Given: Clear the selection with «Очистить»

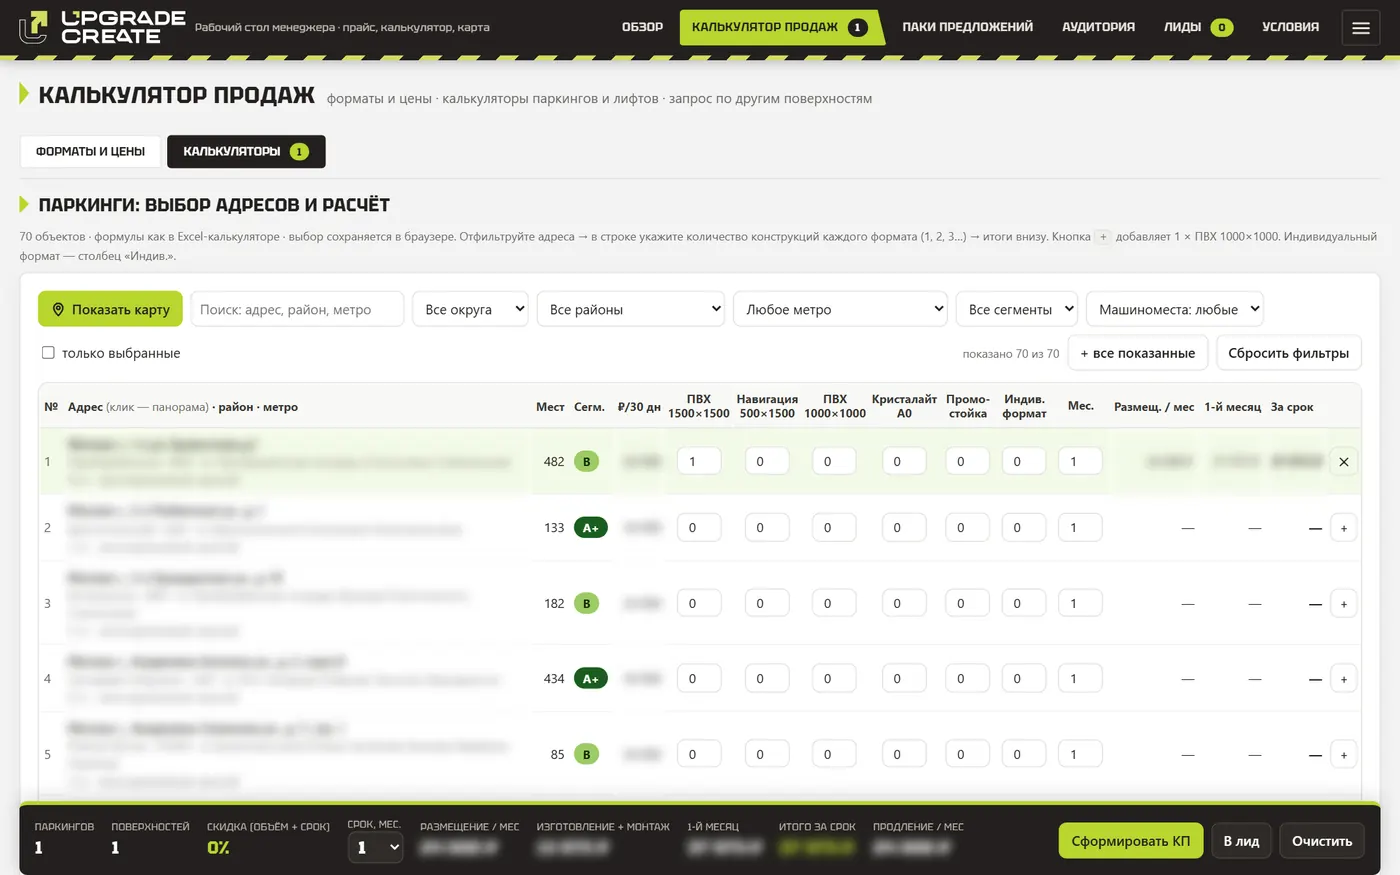Looking at the screenshot, I should point(1322,841).
